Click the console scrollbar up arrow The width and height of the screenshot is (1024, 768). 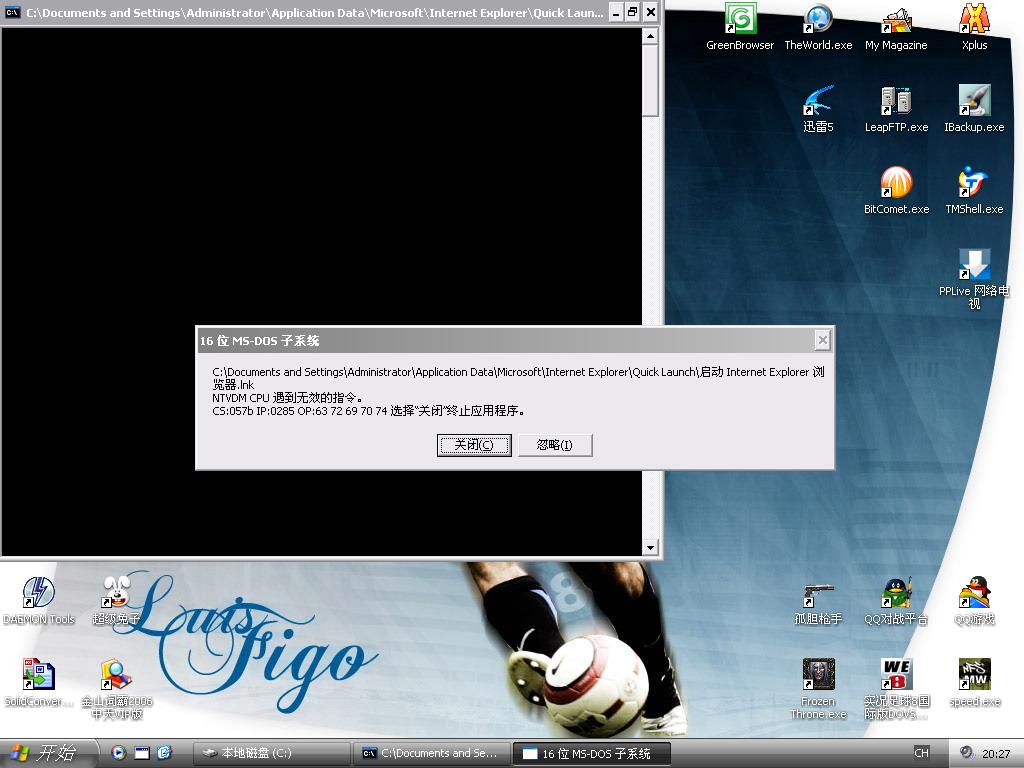650,36
